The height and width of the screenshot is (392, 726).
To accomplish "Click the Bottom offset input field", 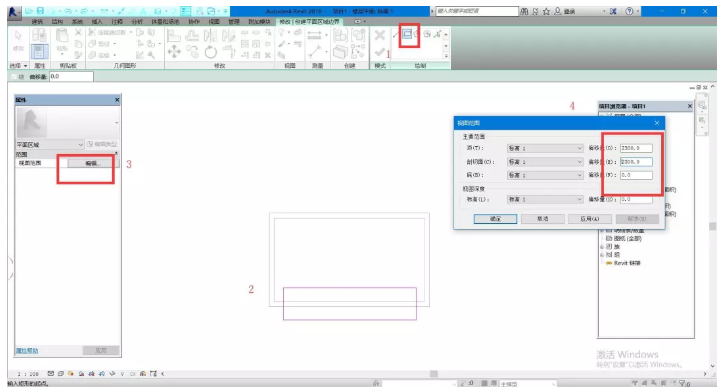I will (636, 175).
